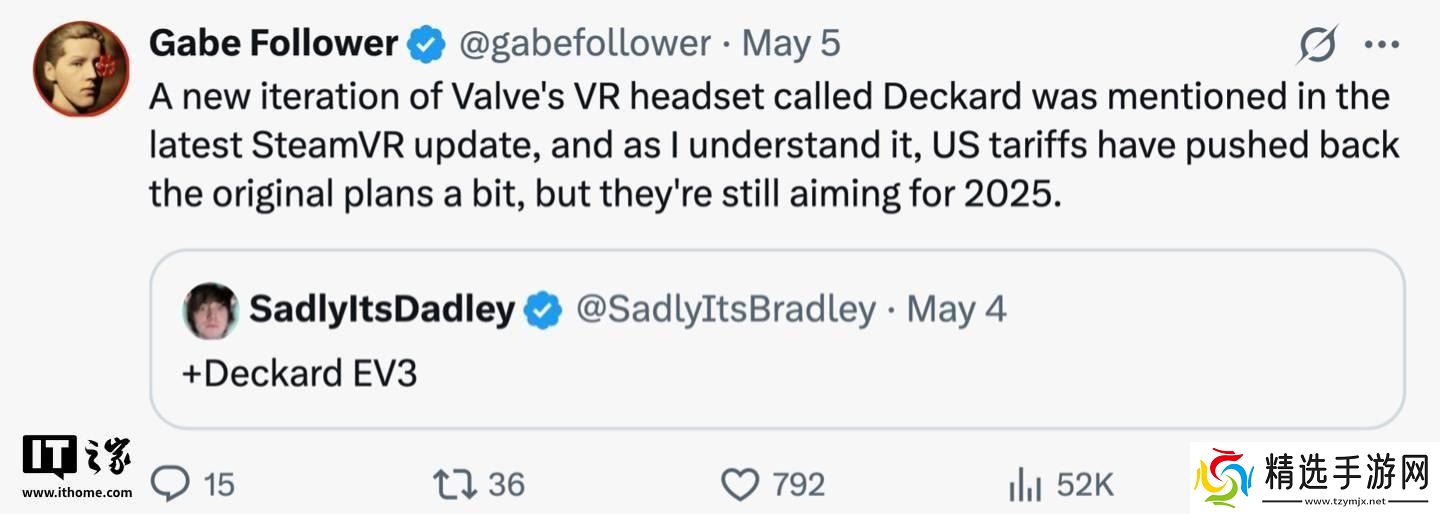The height and width of the screenshot is (514, 1440).
Task: Click the IT之家 ithome.com logo
Action: point(76,467)
